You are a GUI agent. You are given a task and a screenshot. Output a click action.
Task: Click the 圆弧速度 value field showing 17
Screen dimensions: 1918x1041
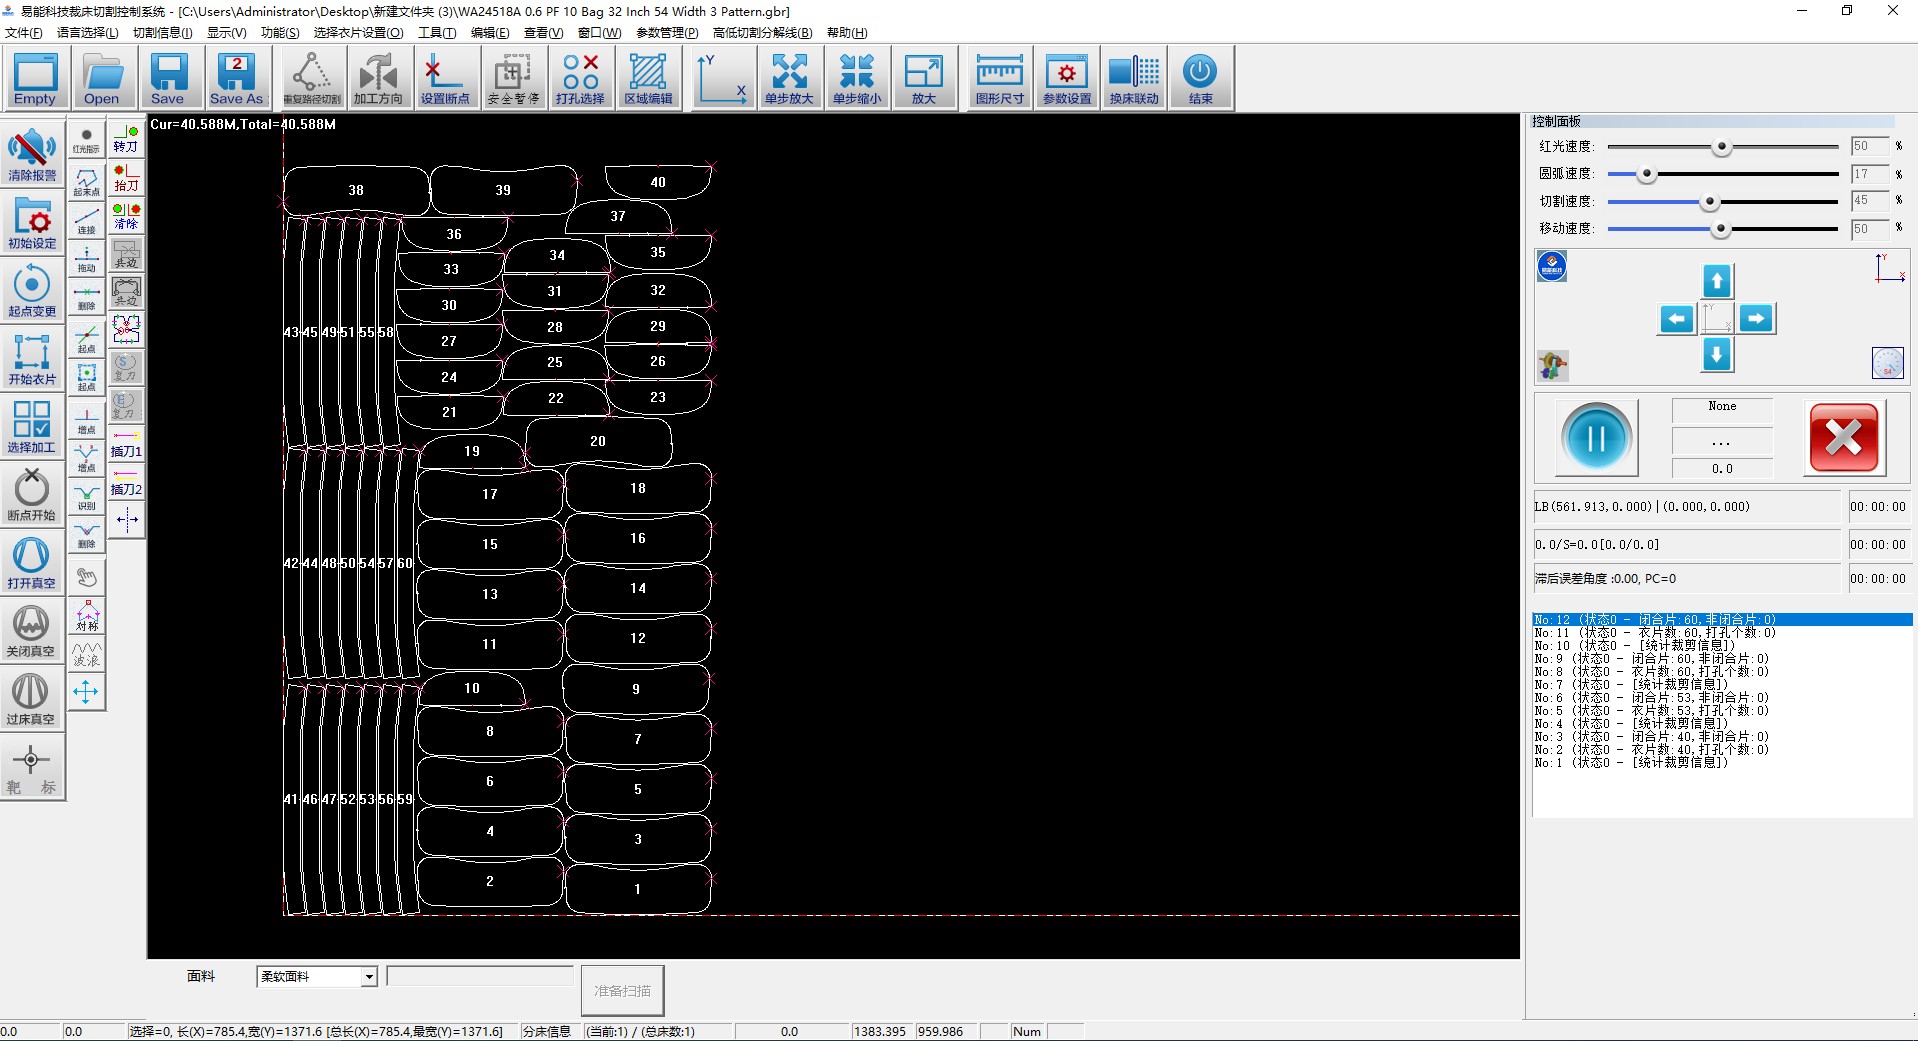[1869, 174]
